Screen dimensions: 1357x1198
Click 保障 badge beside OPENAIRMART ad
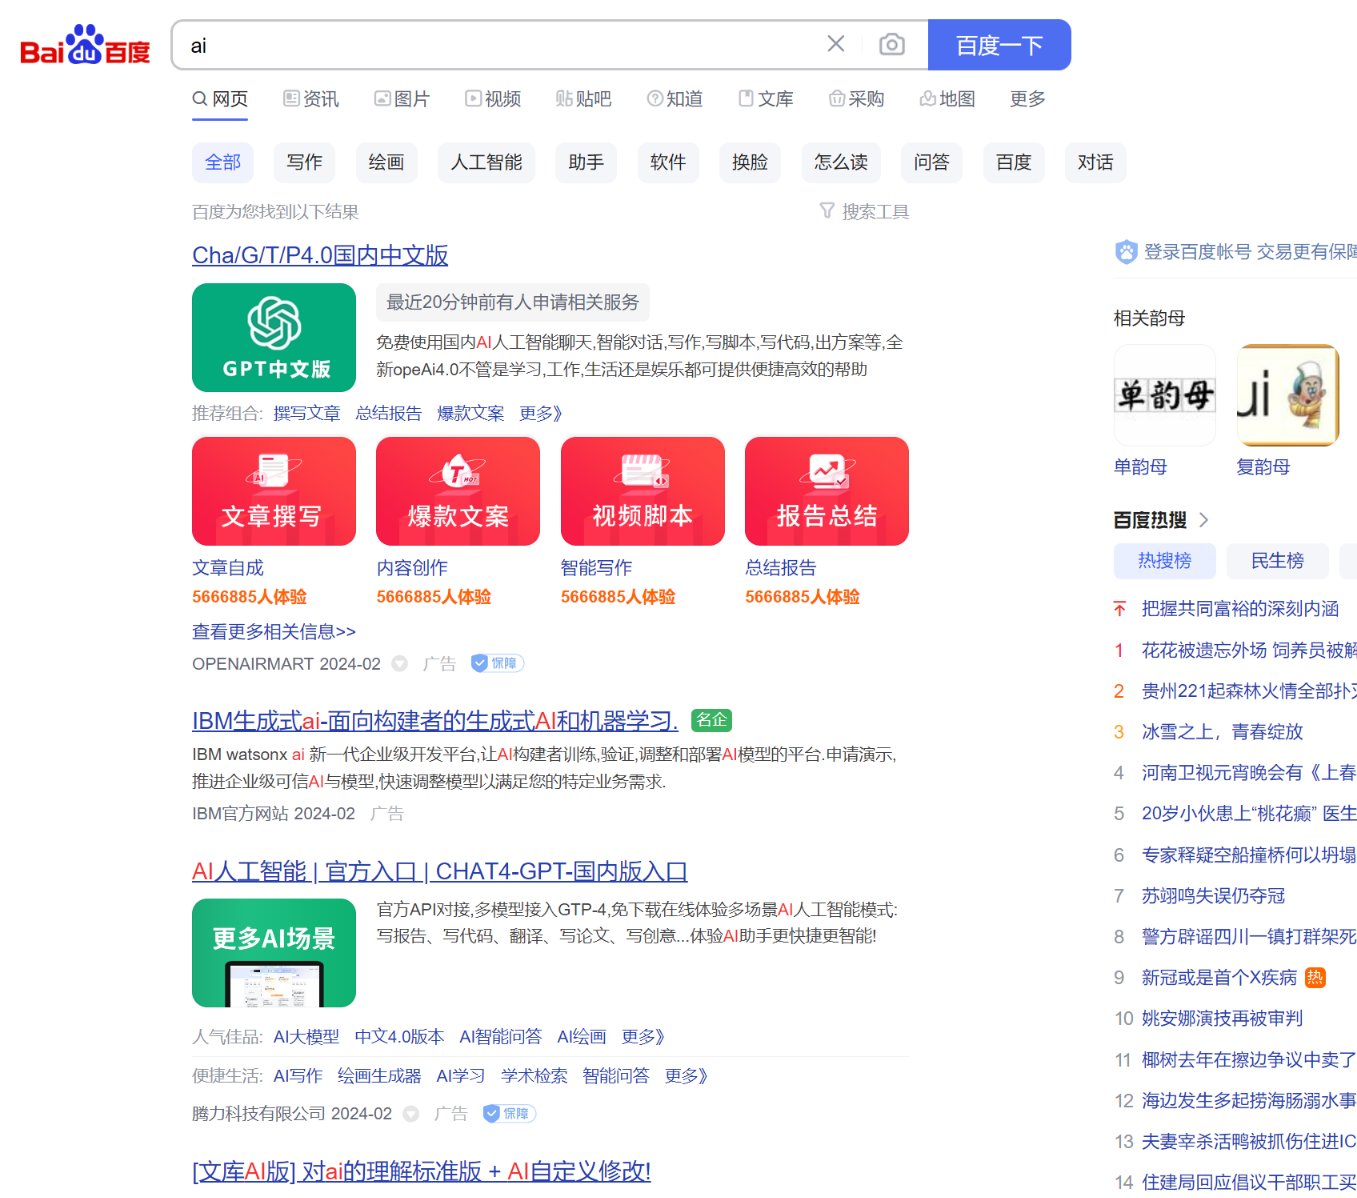[x=497, y=663]
